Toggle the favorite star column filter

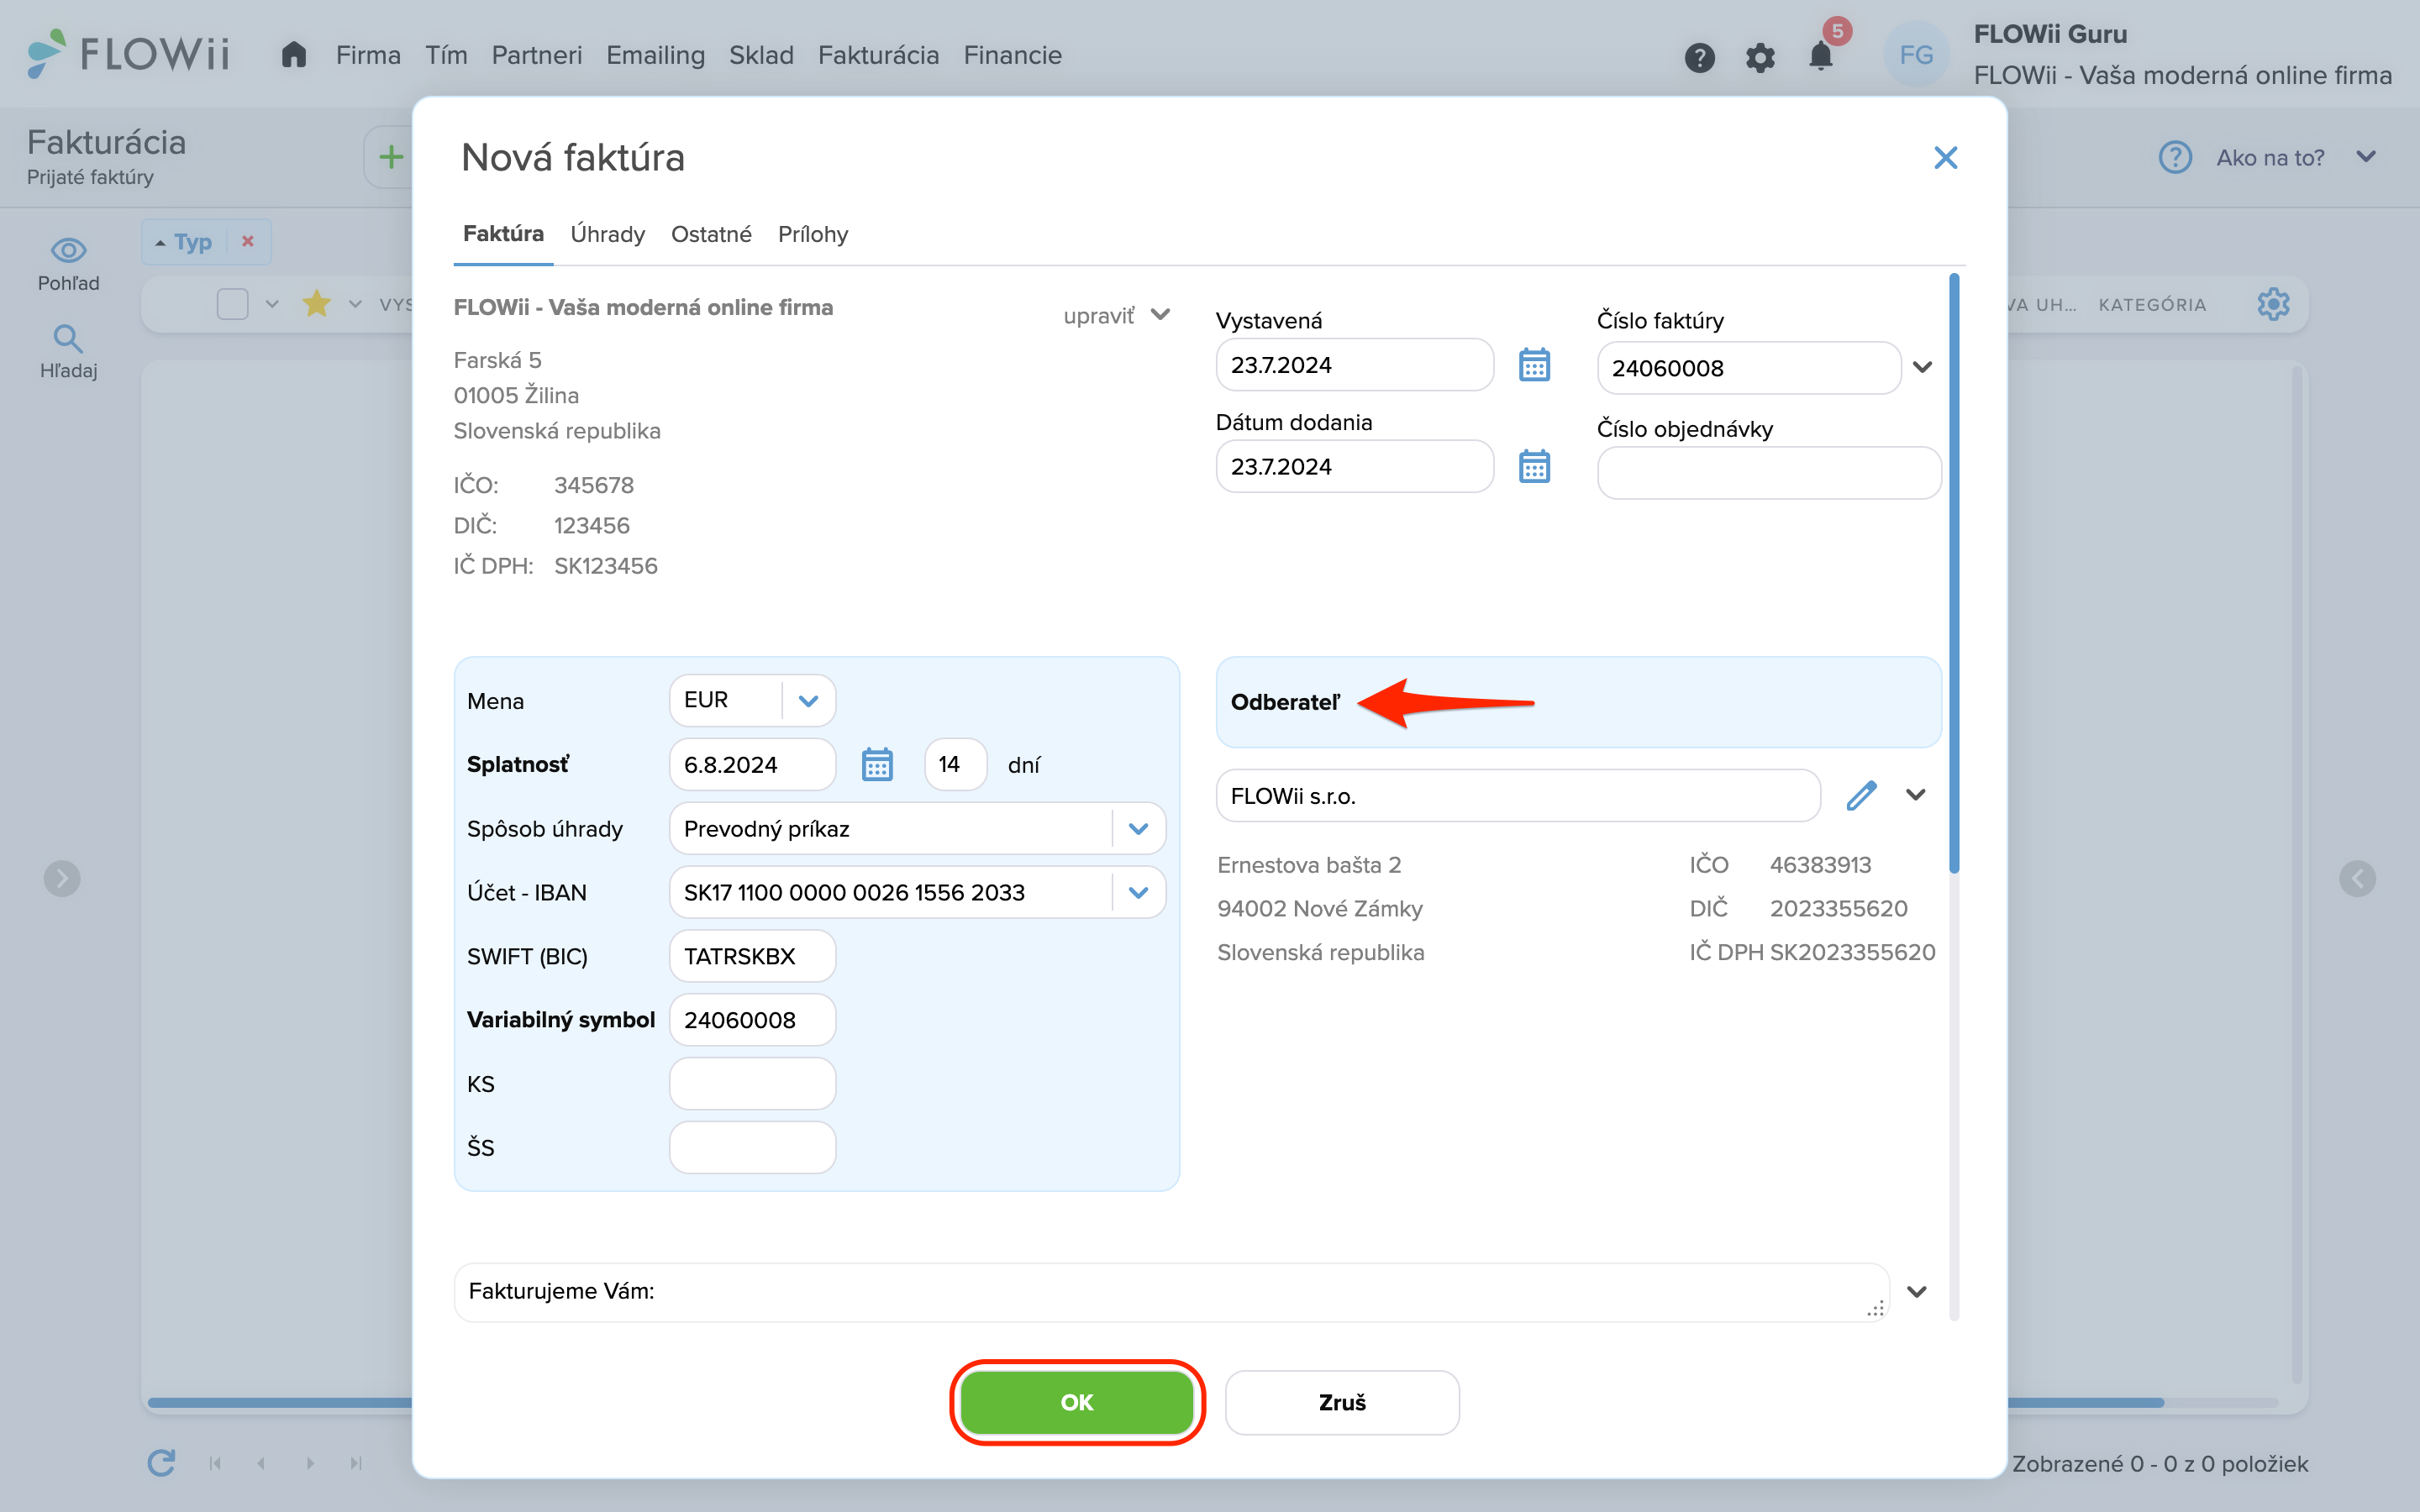317,303
